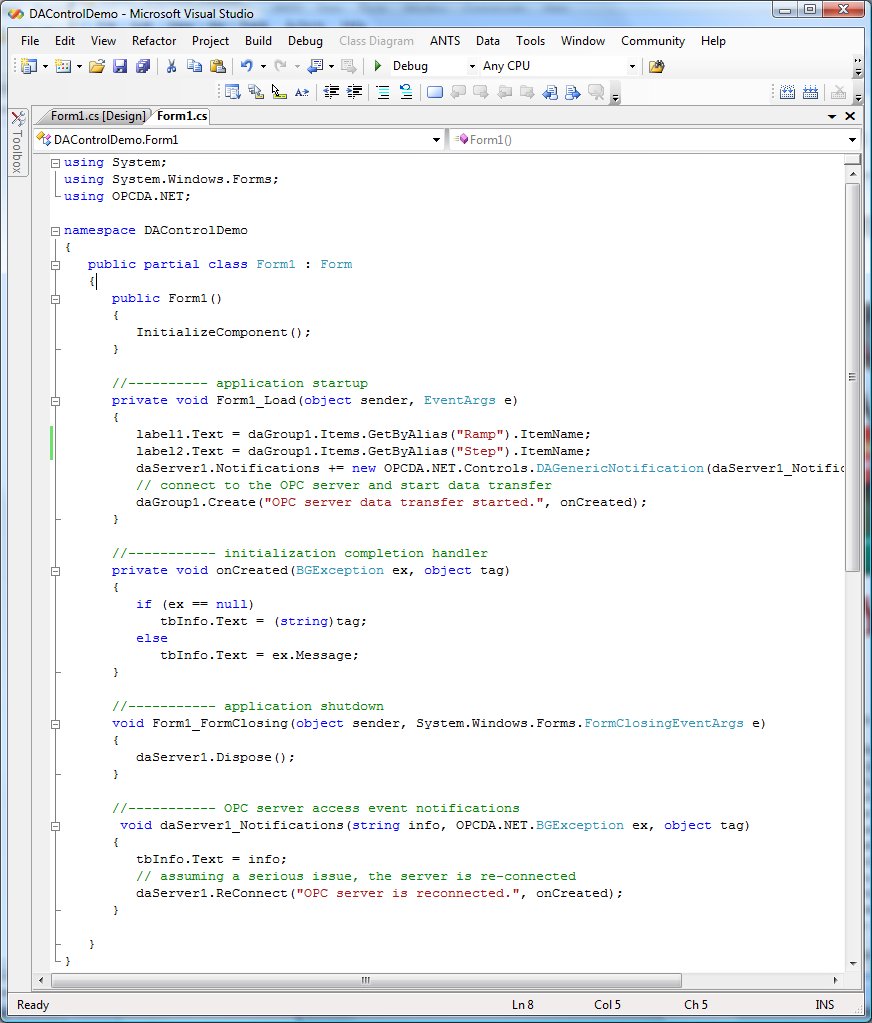This screenshot has width=872, height=1023.
Task: Start debugging with the green play icon
Action: tap(378, 66)
